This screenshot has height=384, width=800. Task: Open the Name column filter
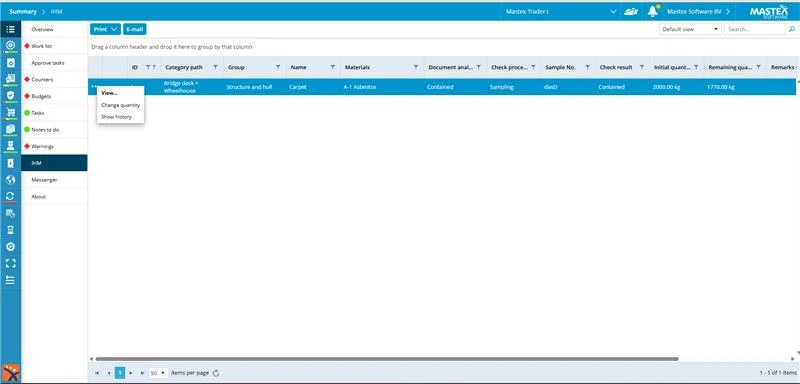333,67
